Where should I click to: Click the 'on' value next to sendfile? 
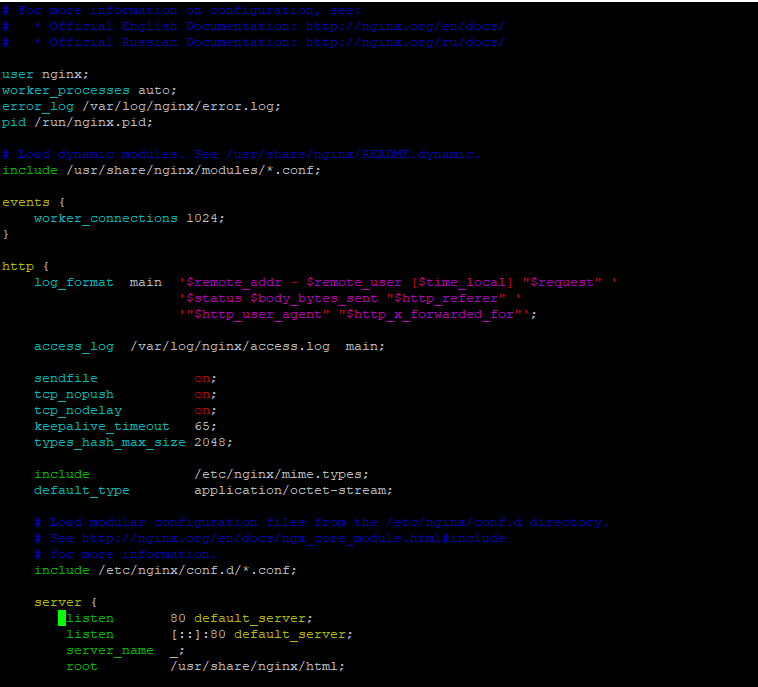[x=202, y=378]
